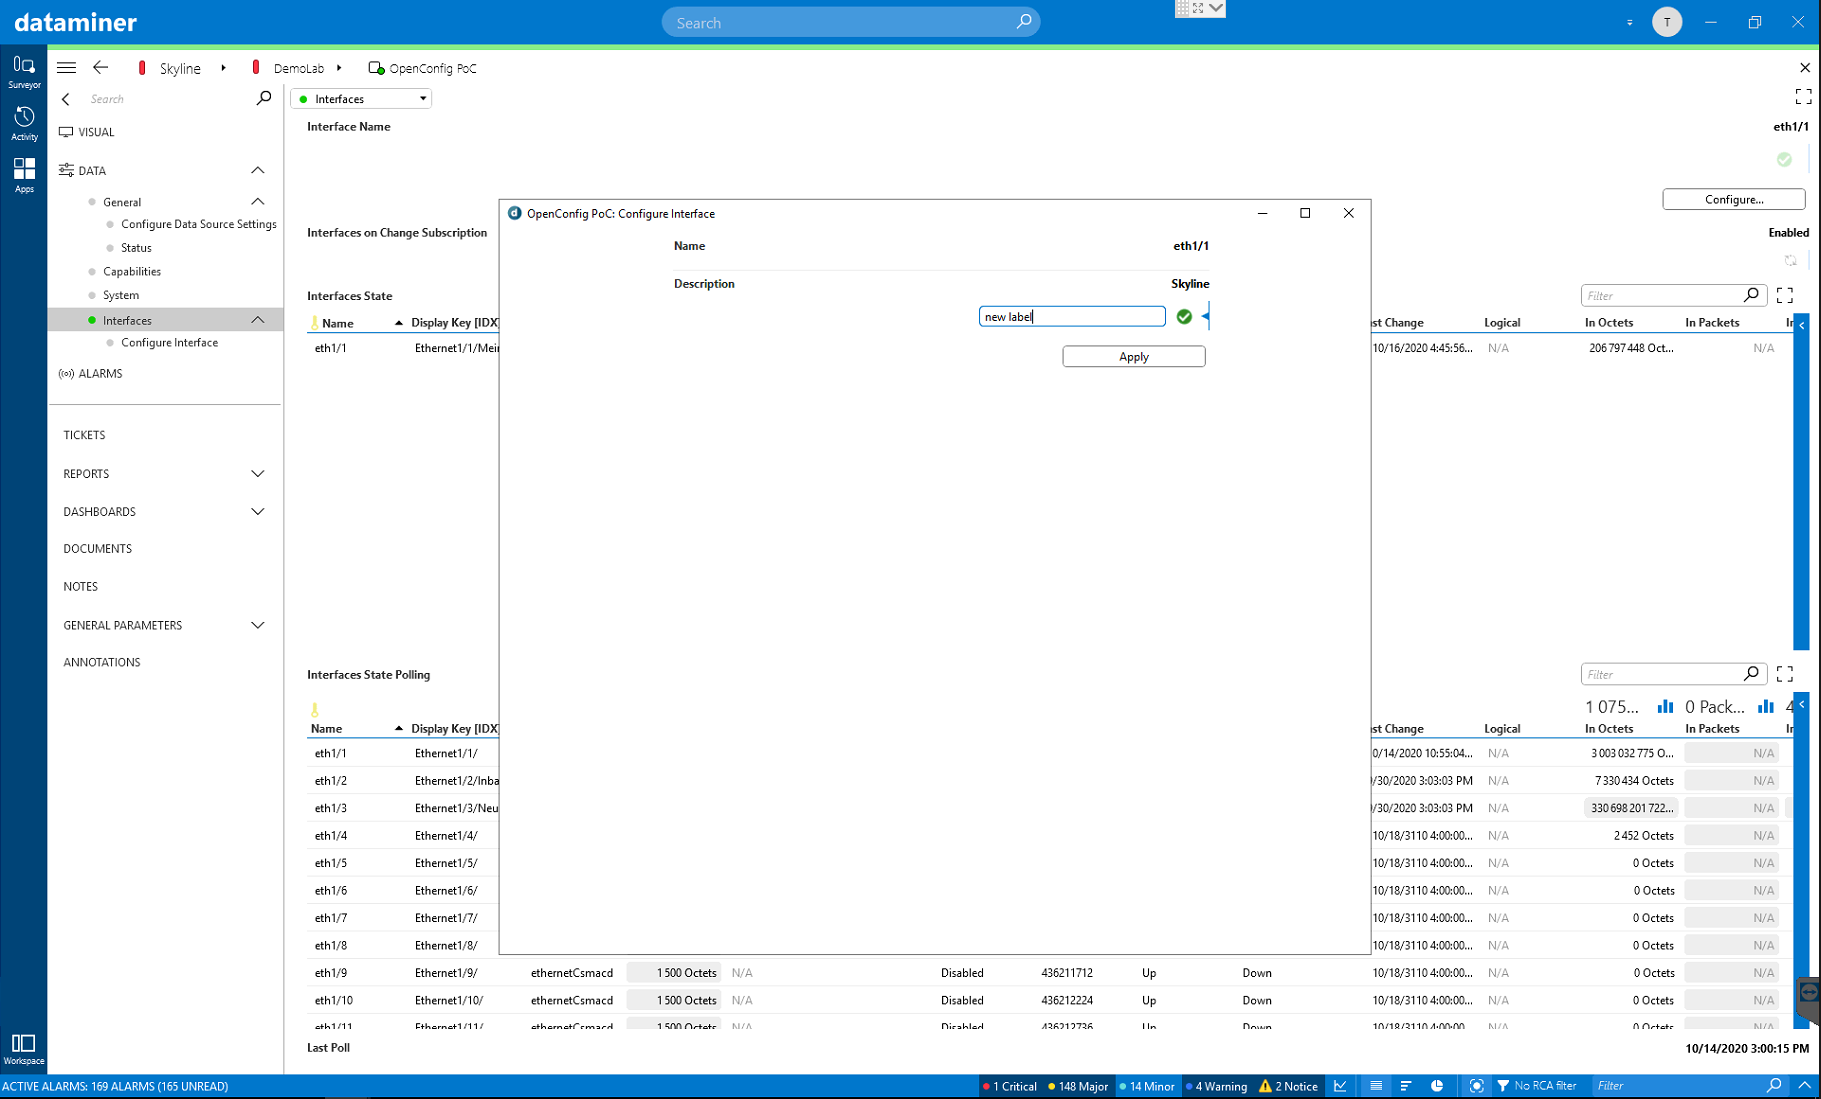Click the Apply button

tap(1133, 357)
